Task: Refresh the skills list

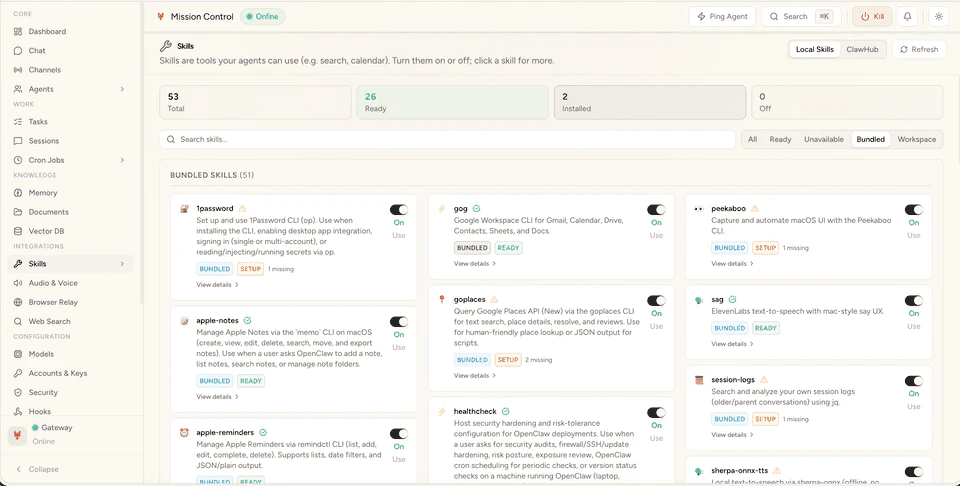Action: [918, 50]
